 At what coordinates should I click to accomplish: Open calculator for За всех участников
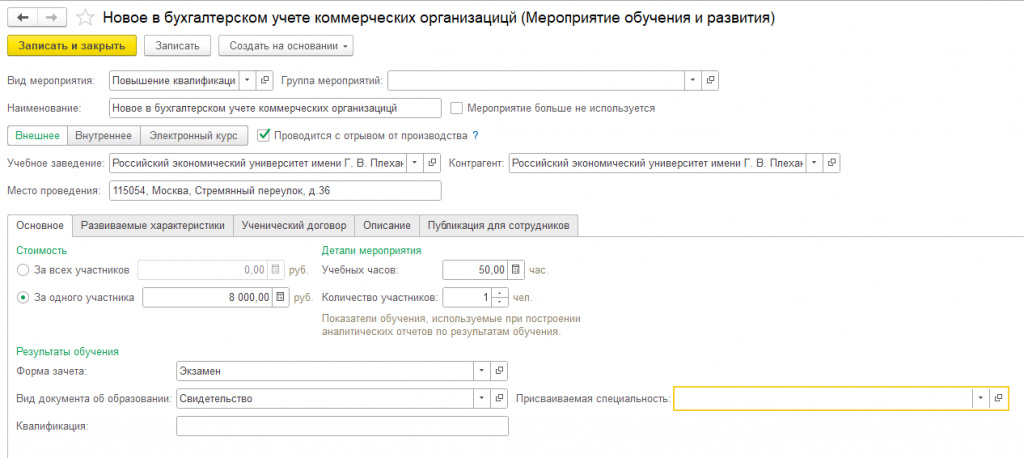point(276,269)
